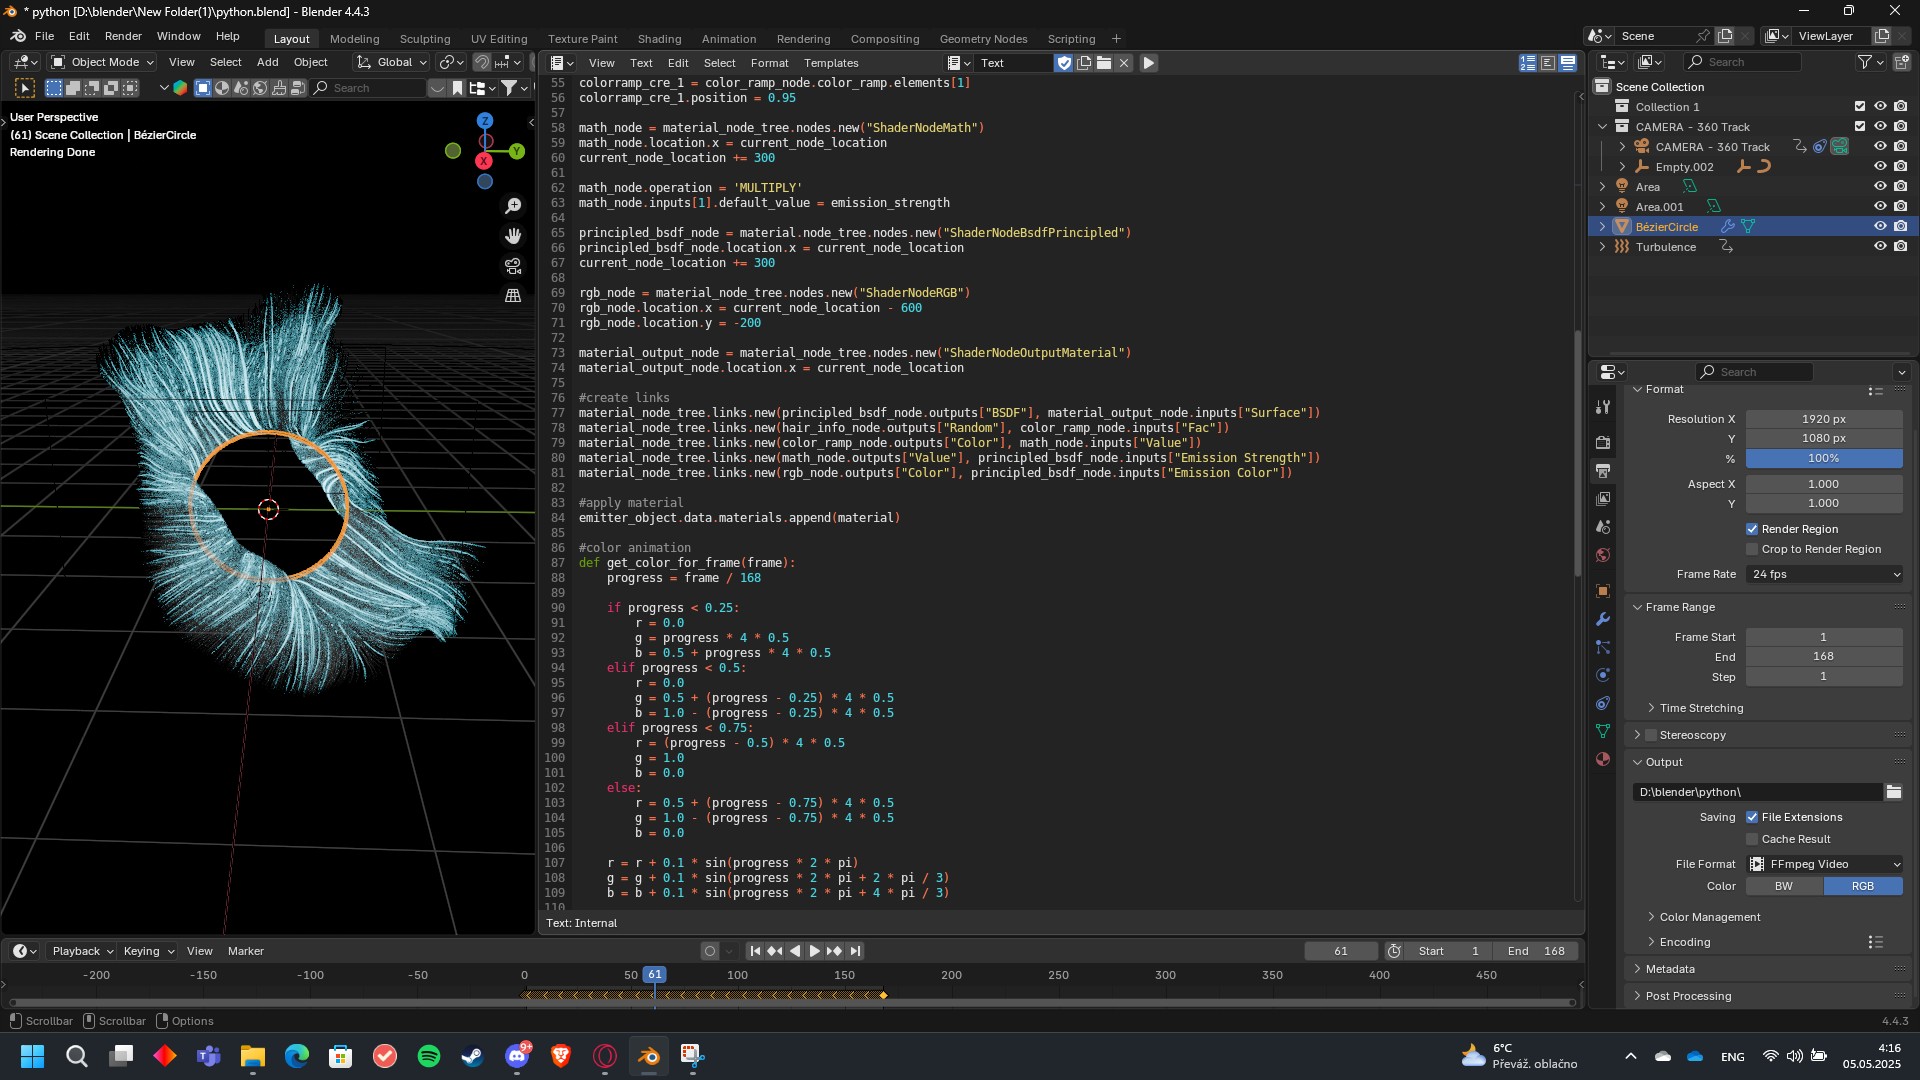Open the Object Constraints properties tab
The width and height of the screenshot is (1920, 1080).
pos(1603,703)
